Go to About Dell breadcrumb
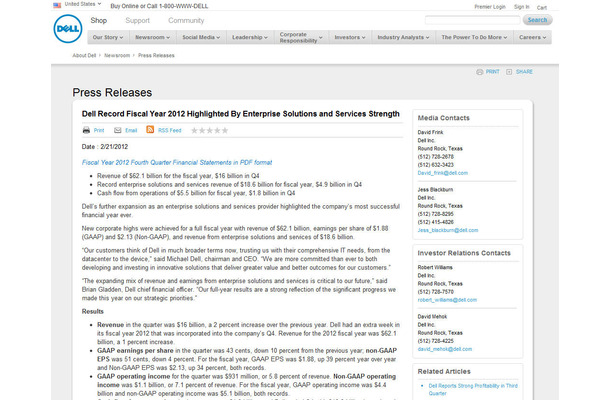 point(84,56)
